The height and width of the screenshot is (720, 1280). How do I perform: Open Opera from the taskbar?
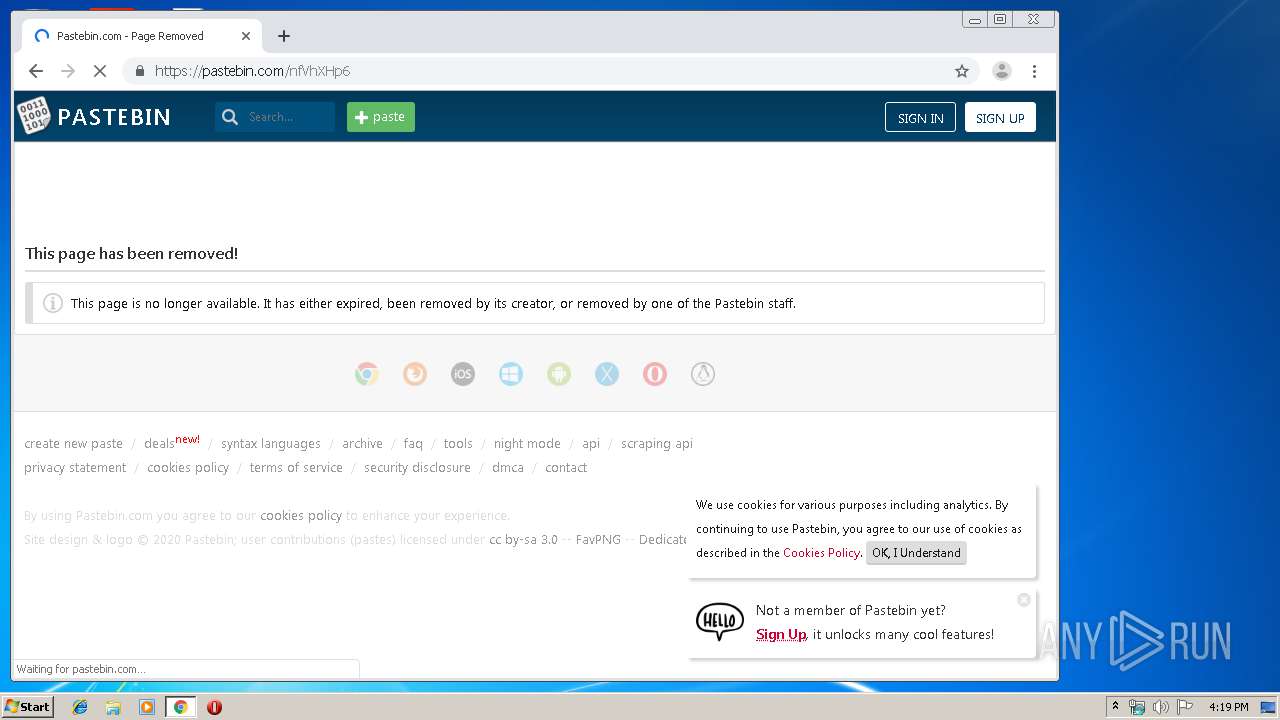pos(214,707)
